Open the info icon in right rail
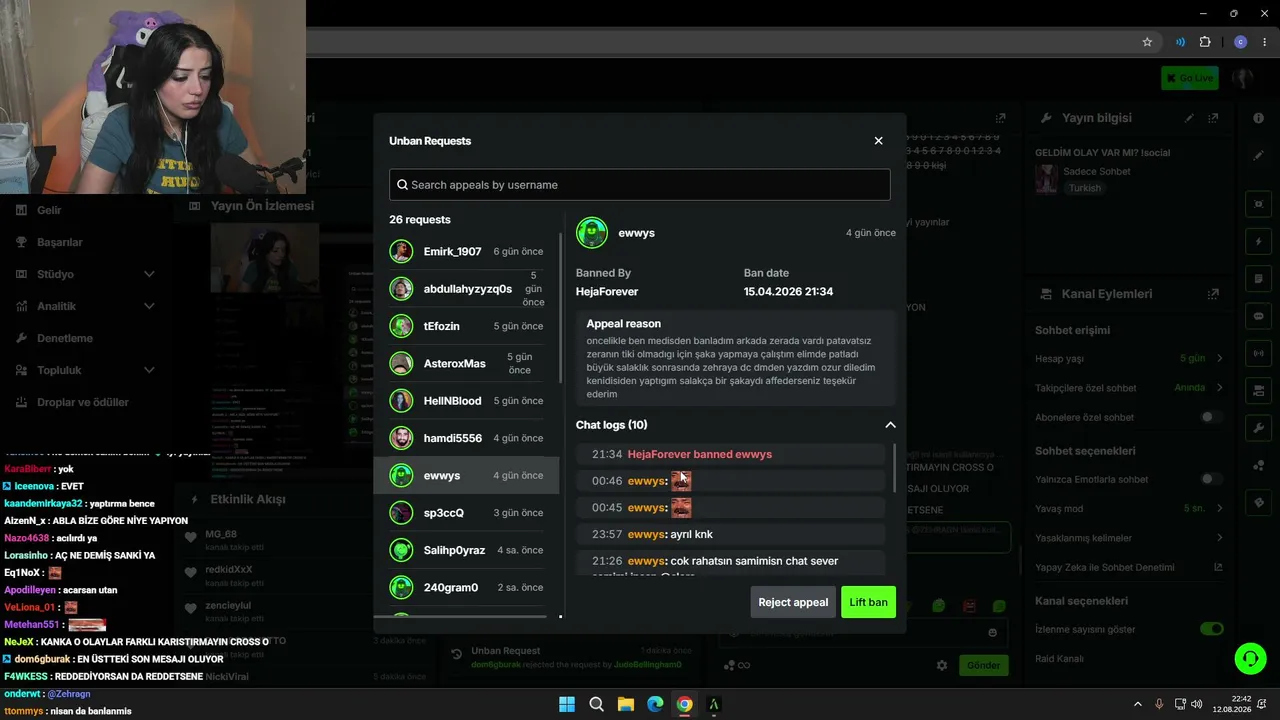This screenshot has height=720, width=1280. 1258,118
